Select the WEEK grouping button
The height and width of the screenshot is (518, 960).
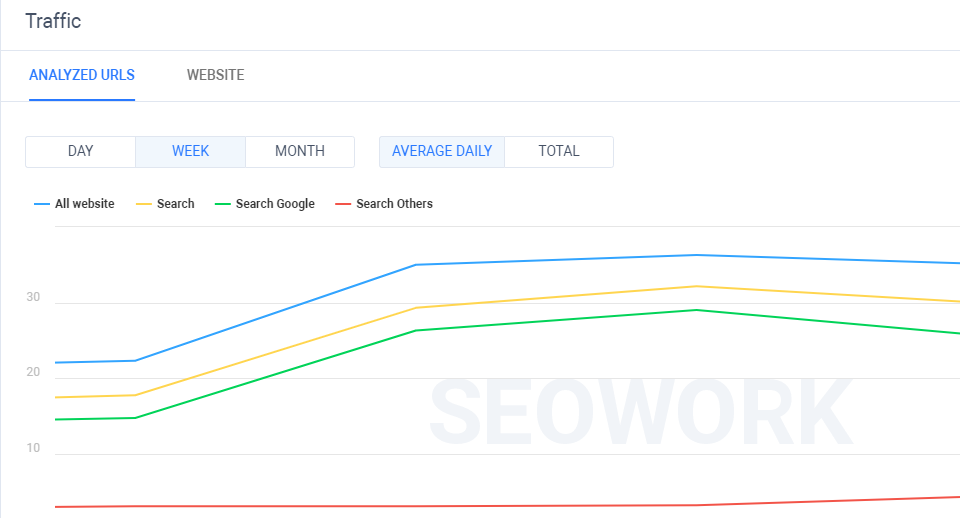pyautogui.click(x=190, y=151)
